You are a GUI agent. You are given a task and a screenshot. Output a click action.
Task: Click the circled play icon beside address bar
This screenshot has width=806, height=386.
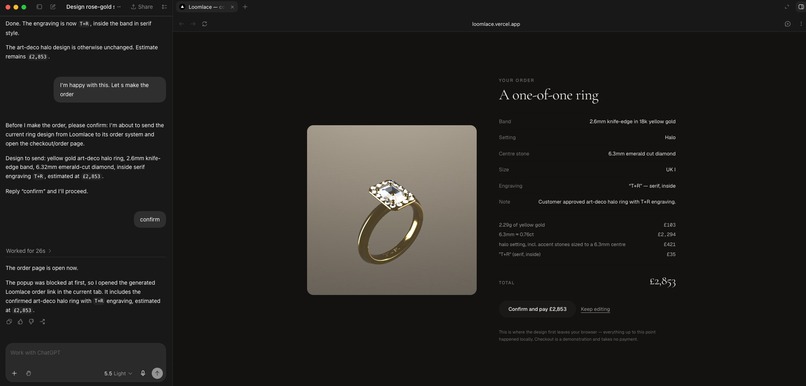click(787, 24)
